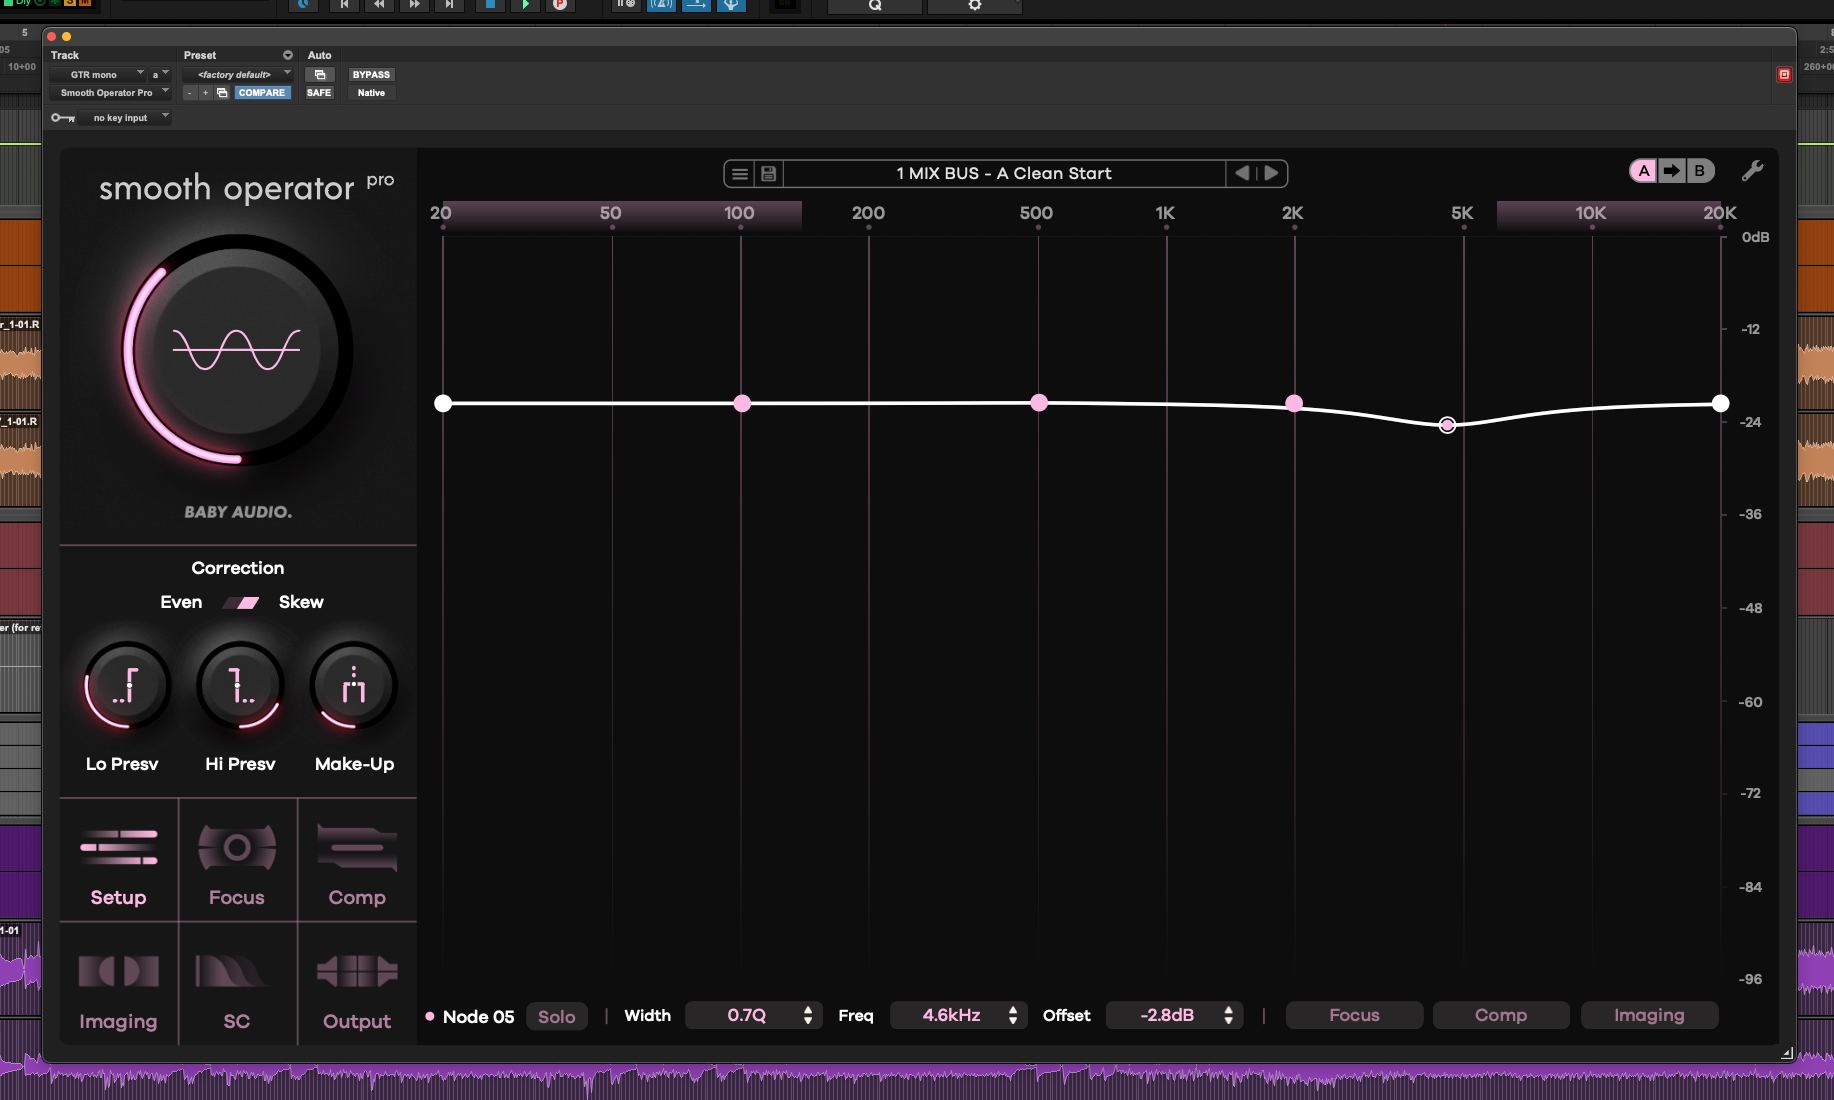Viewport: 1834px width, 1100px height.
Task: Click the window resize handle at bottom-right corner
Action: click(1787, 1053)
